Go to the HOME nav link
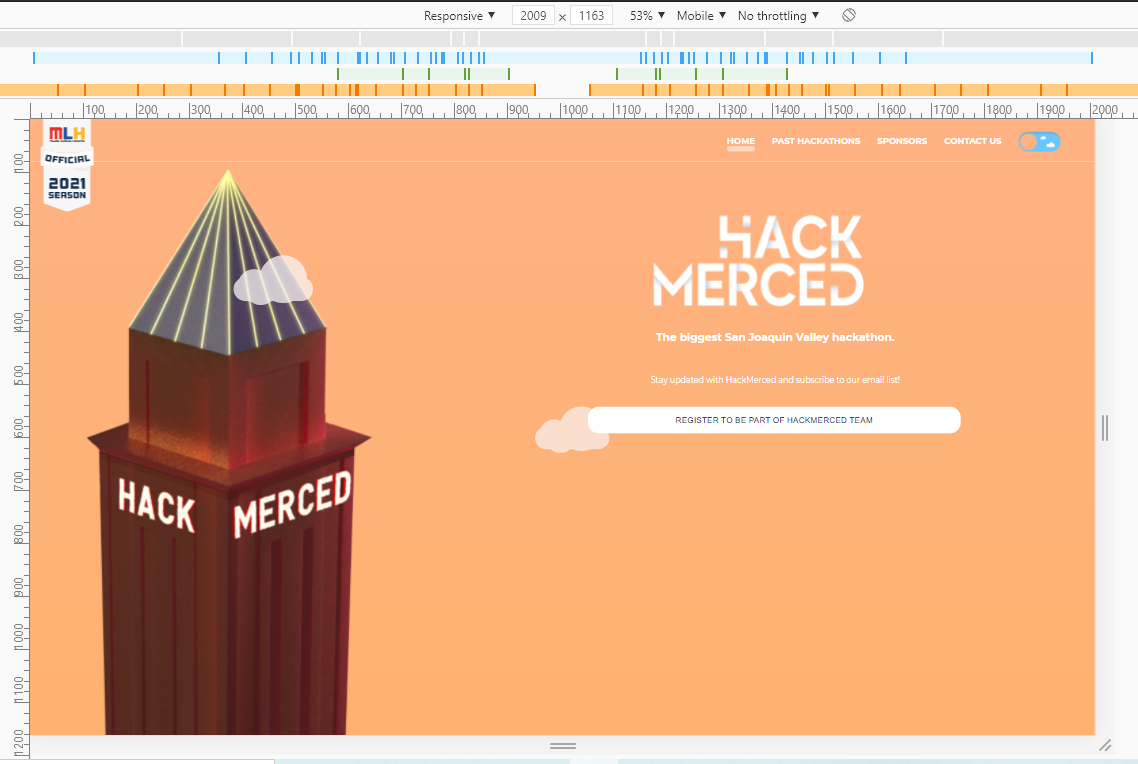1138x764 pixels. coord(740,141)
